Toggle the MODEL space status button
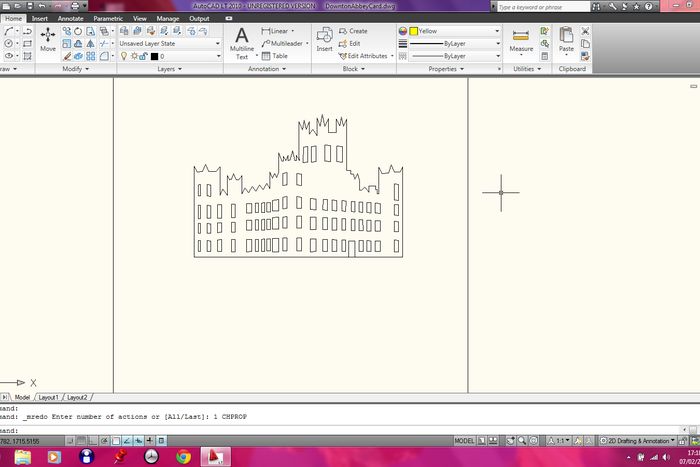The image size is (700, 467). pos(464,440)
